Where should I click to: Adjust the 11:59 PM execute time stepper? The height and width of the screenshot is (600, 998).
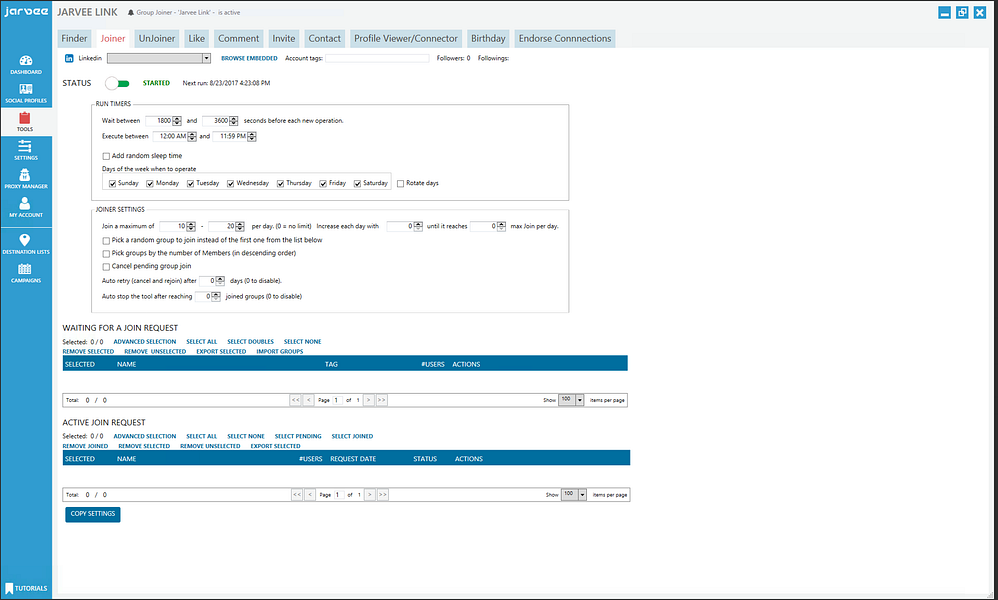click(x=252, y=136)
